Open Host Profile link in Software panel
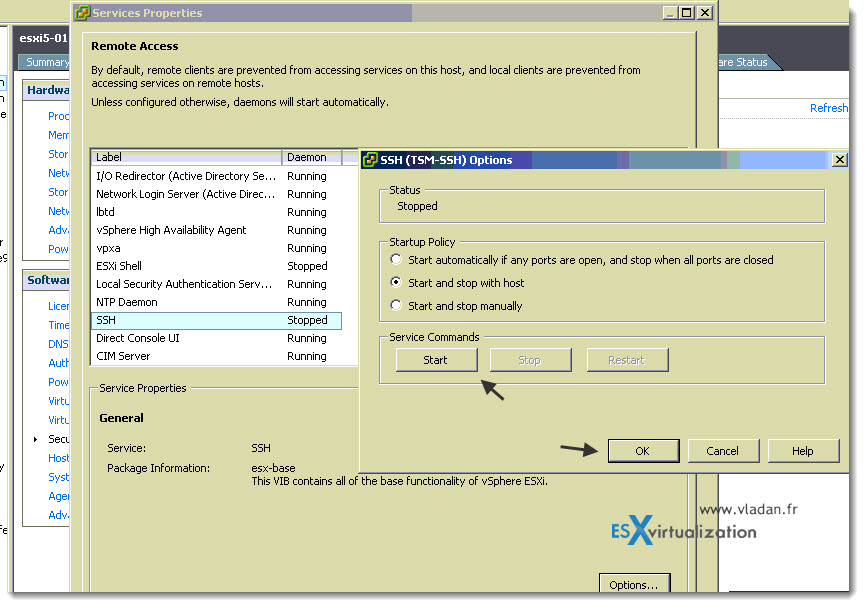Image resolution: width=864 pixels, height=607 pixels. click(x=58, y=458)
